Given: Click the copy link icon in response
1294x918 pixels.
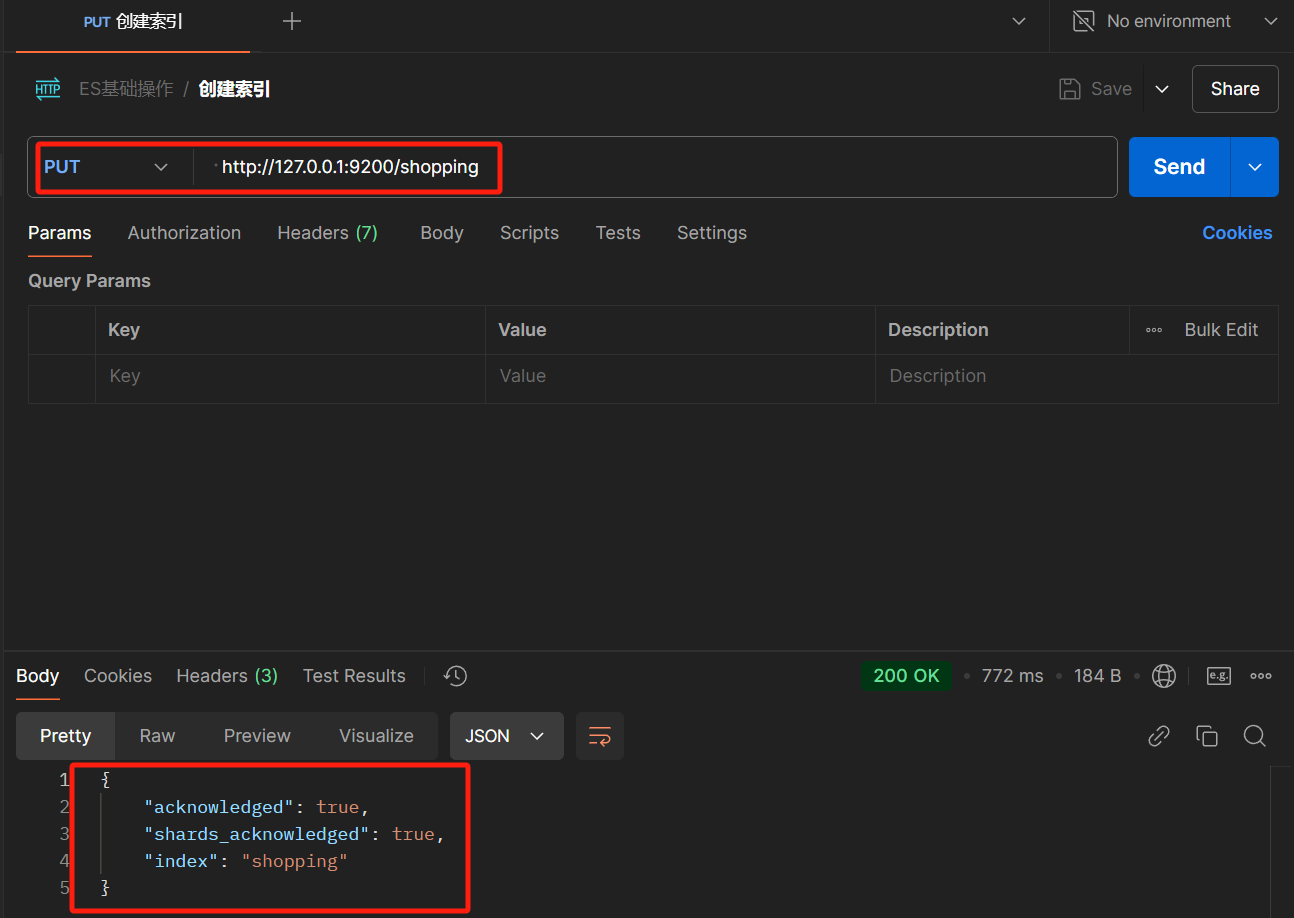Looking at the screenshot, I should (x=1159, y=736).
